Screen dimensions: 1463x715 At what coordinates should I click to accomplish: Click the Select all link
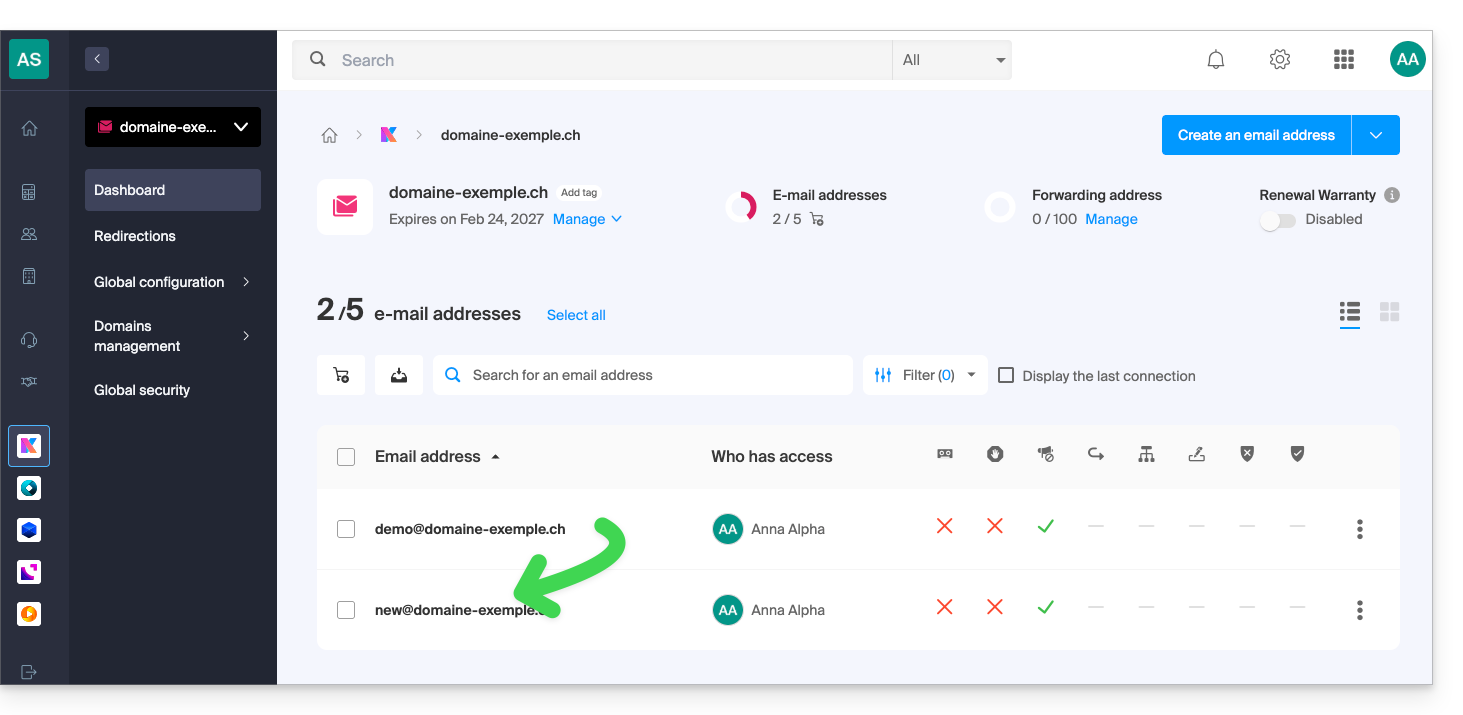[576, 315]
